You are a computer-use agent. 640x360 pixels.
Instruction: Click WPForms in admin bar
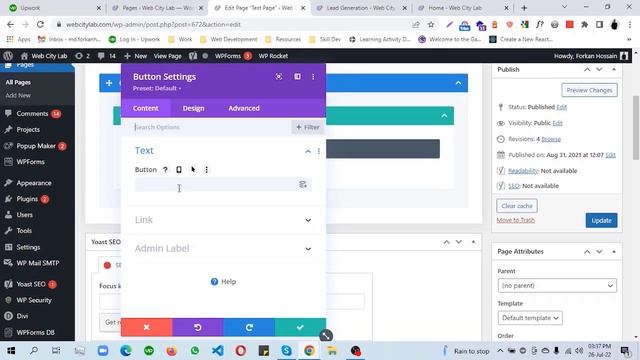pyautogui.click(x=233, y=56)
